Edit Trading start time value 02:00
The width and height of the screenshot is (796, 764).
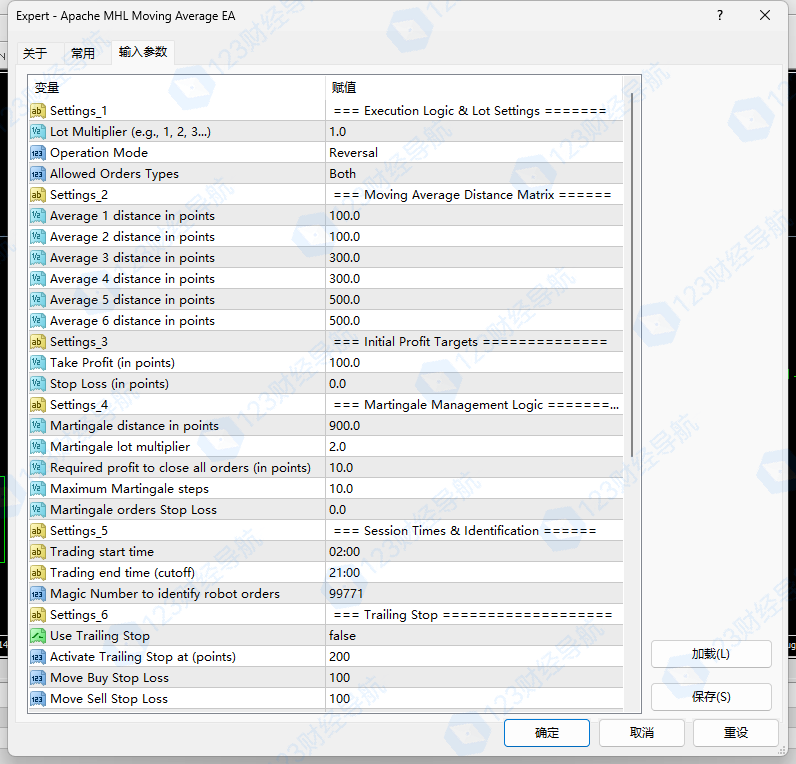(474, 552)
